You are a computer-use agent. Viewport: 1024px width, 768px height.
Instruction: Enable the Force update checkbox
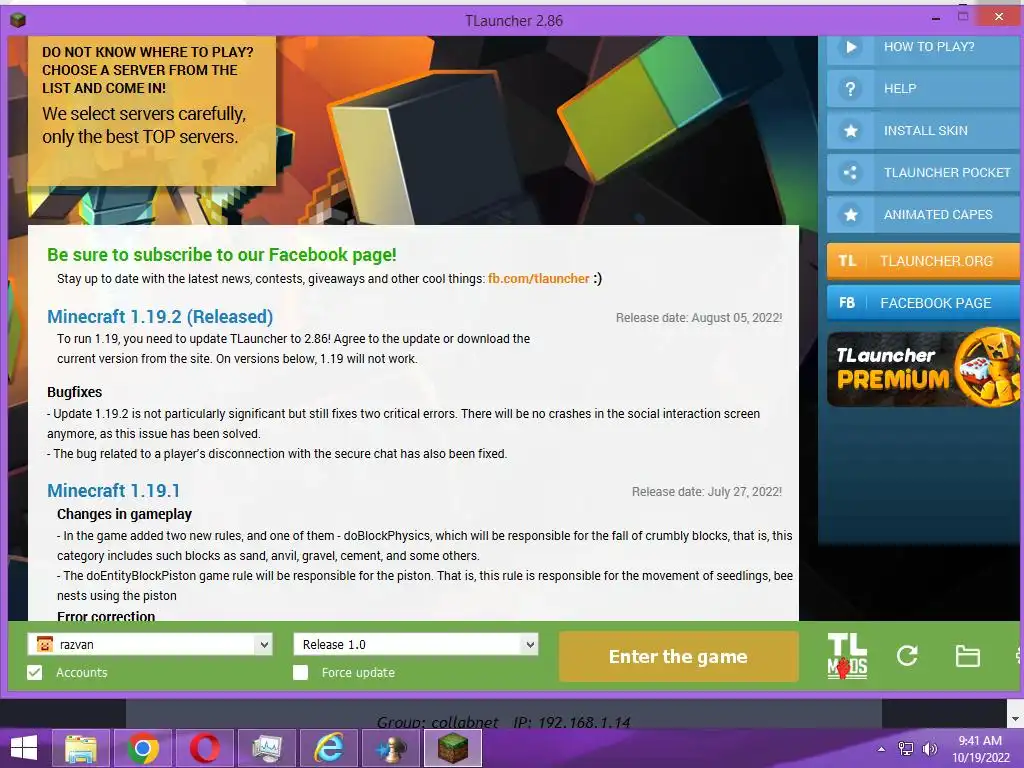300,673
